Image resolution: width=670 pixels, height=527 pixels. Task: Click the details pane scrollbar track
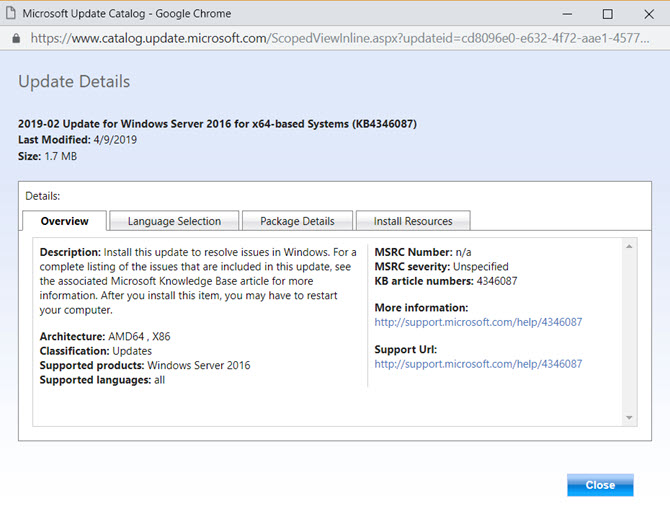629,330
